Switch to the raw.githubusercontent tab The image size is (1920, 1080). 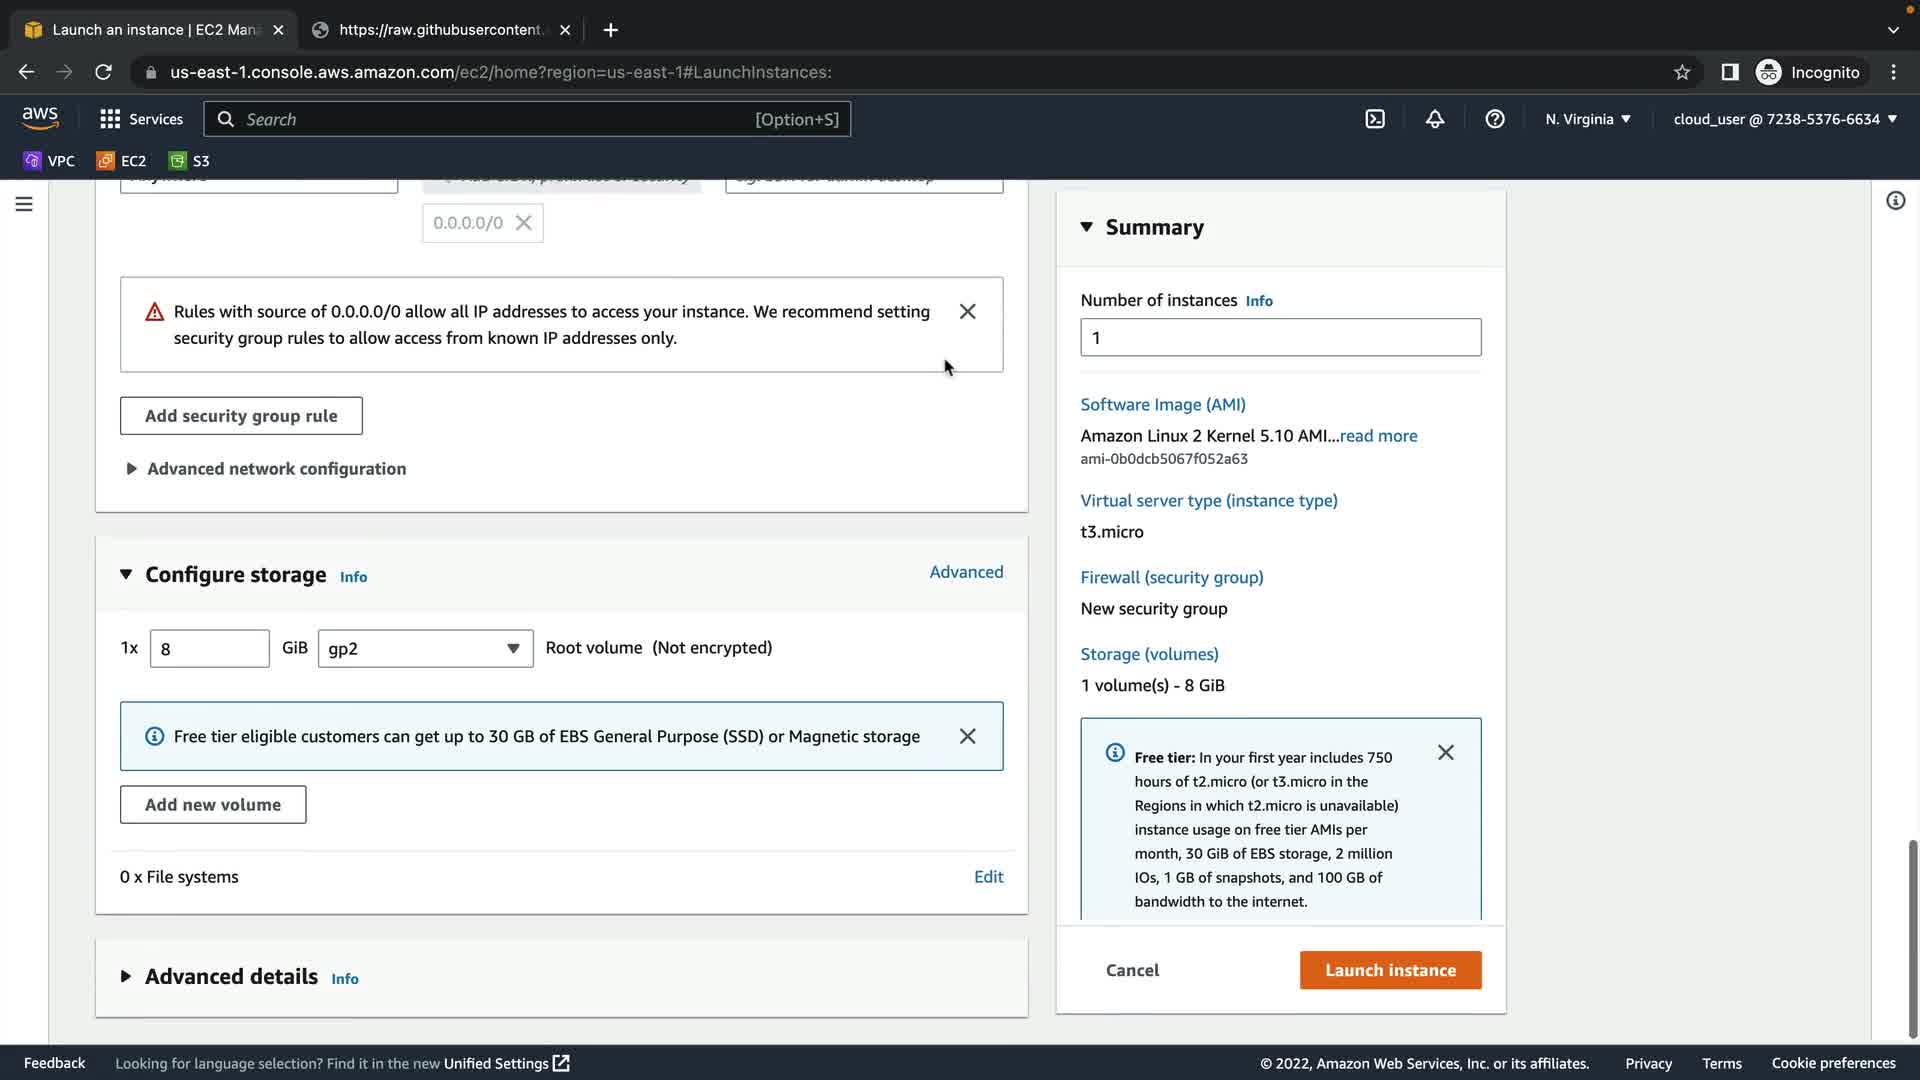[x=440, y=30]
